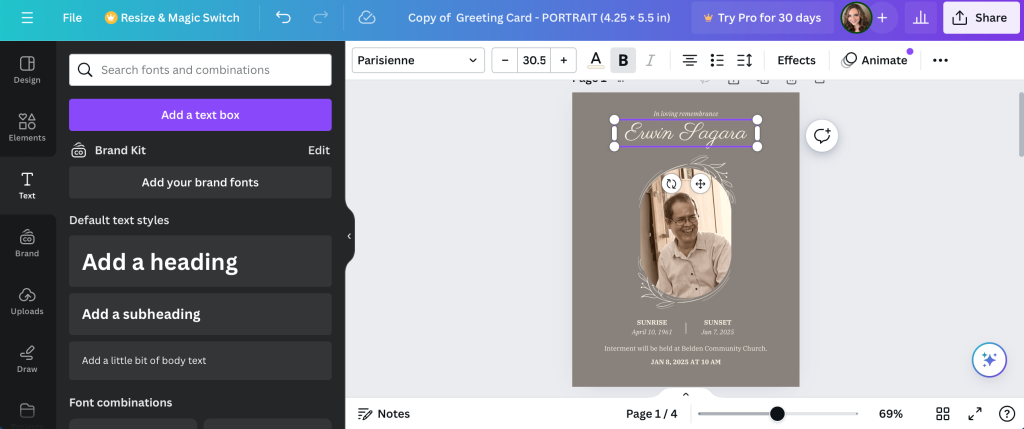Image resolution: width=1024 pixels, height=429 pixels.
Task: Select the SUNSET label text
Action: 718,323
